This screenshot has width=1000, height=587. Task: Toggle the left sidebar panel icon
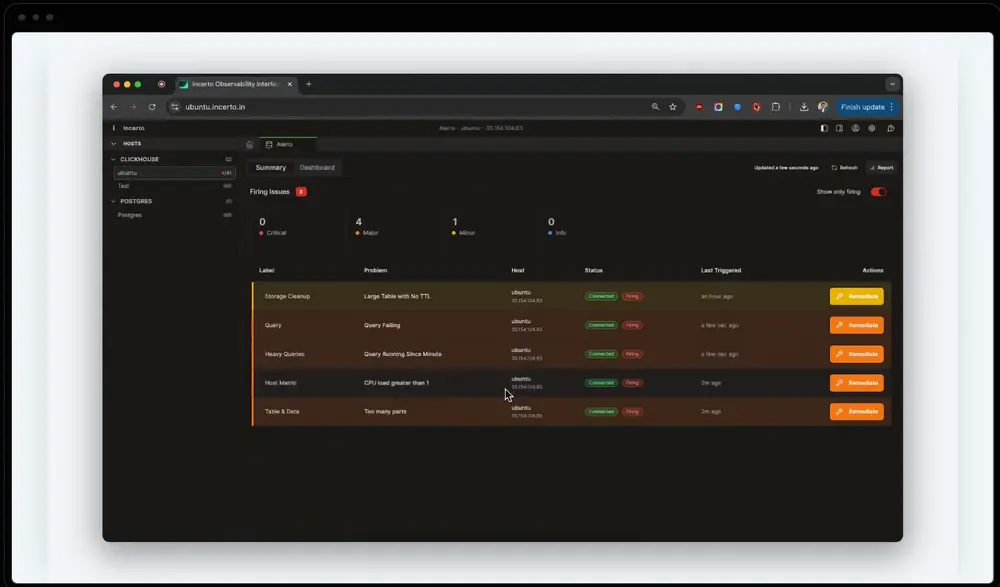pyautogui.click(x=824, y=128)
